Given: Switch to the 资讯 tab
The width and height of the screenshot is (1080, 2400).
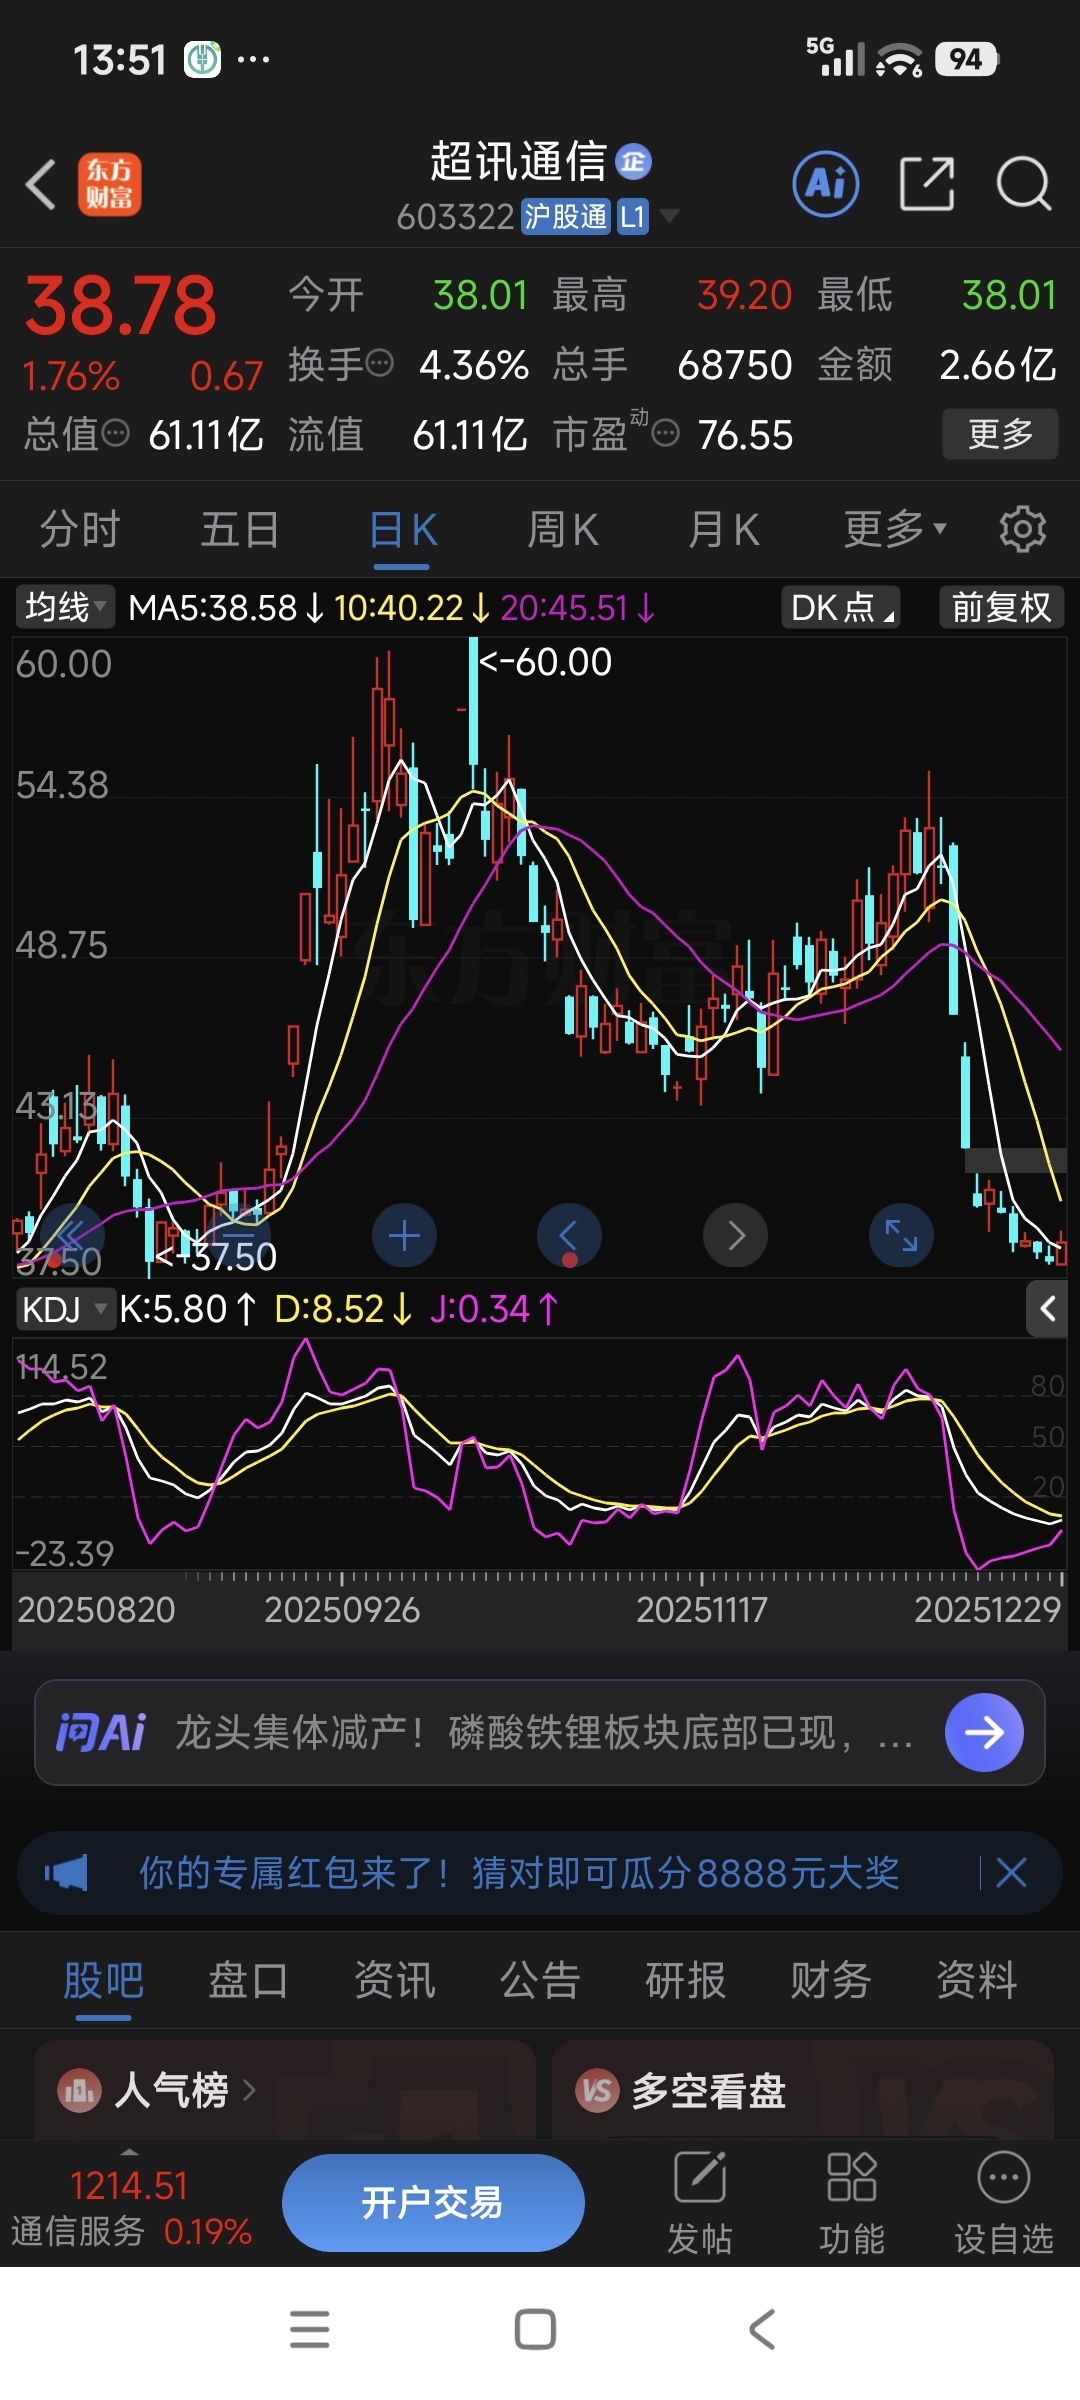Looking at the screenshot, I should (395, 1980).
